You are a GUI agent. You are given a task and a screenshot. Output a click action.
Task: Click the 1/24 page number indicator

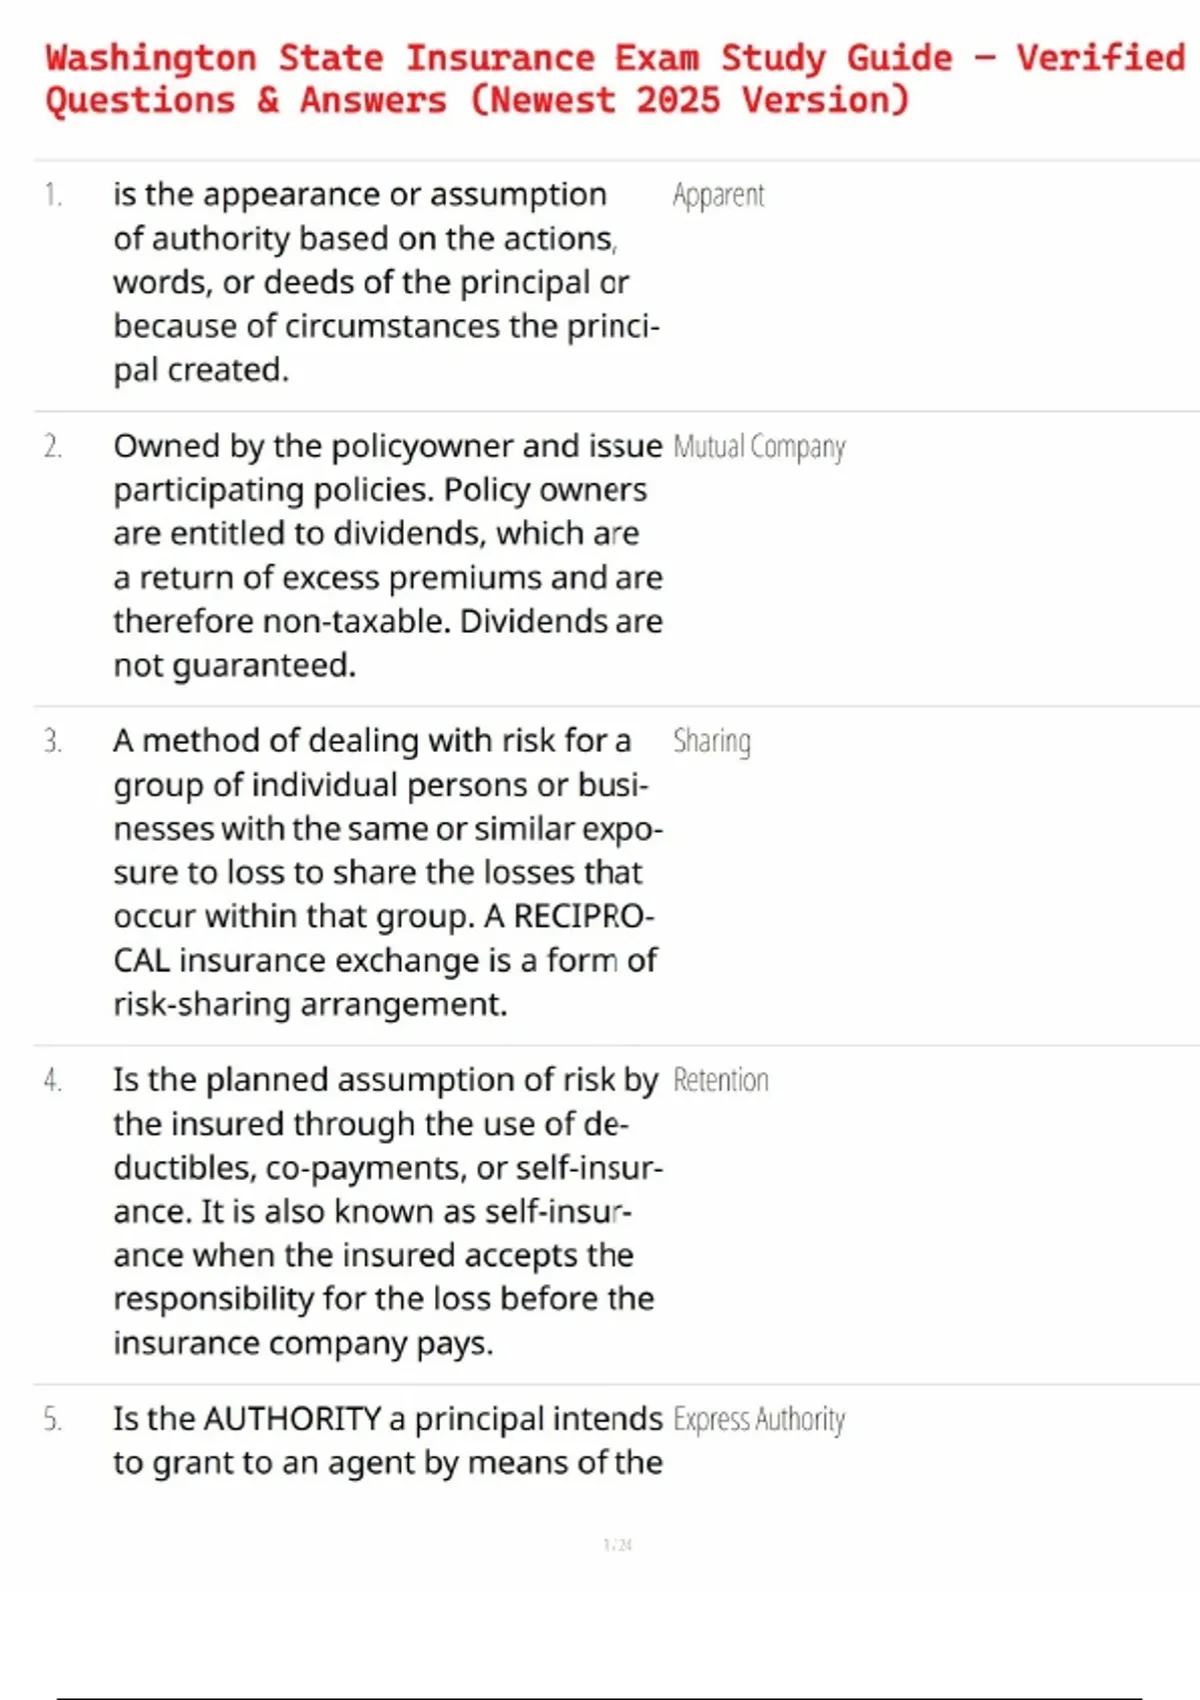click(x=617, y=1545)
